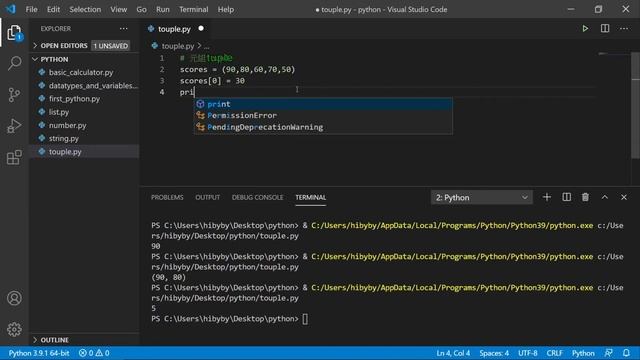
Task: Click the feedback icon in status bar
Action: click(609, 353)
